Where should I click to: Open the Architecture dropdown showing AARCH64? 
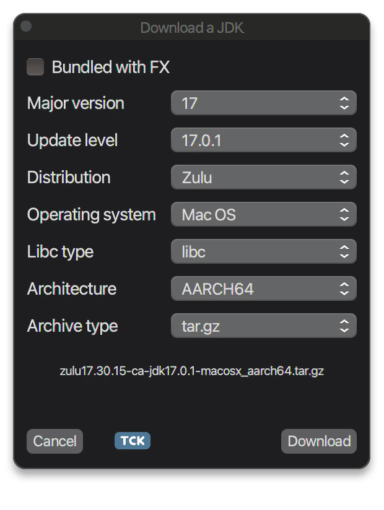[x=264, y=289]
